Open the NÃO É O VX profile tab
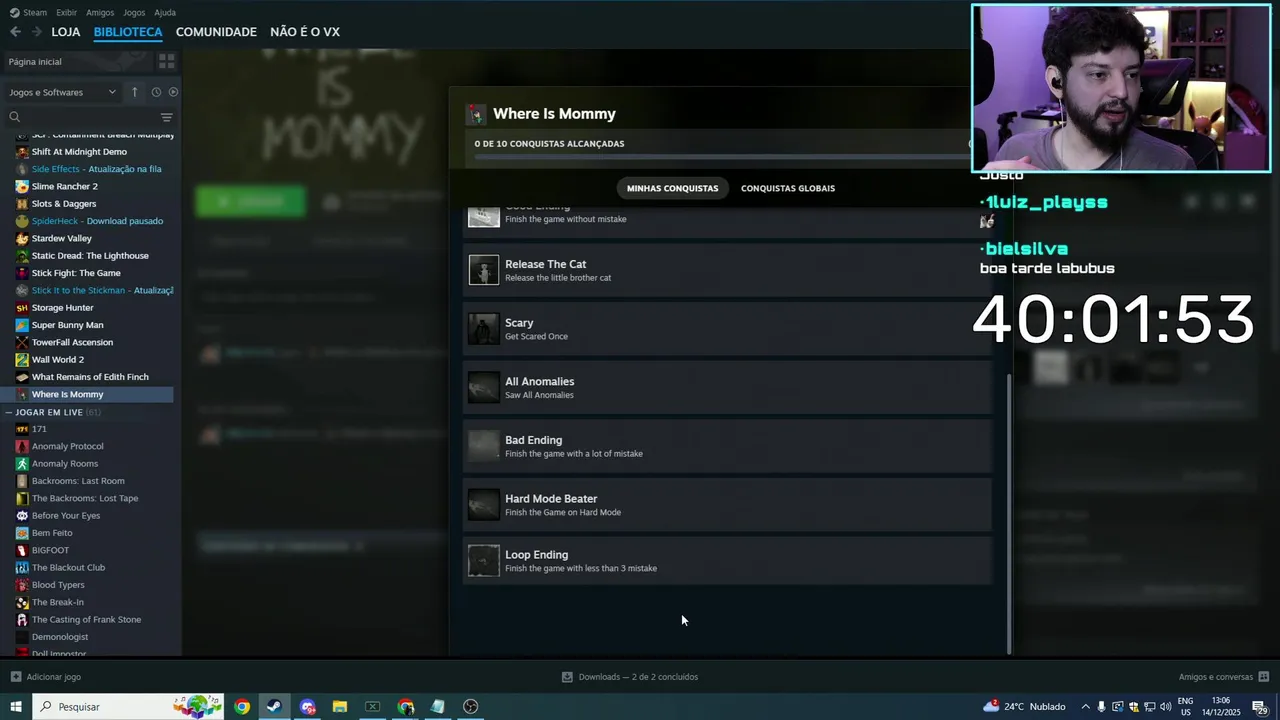Image resolution: width=1280 pixels, height=720 pixels. [x=305, y=32]
